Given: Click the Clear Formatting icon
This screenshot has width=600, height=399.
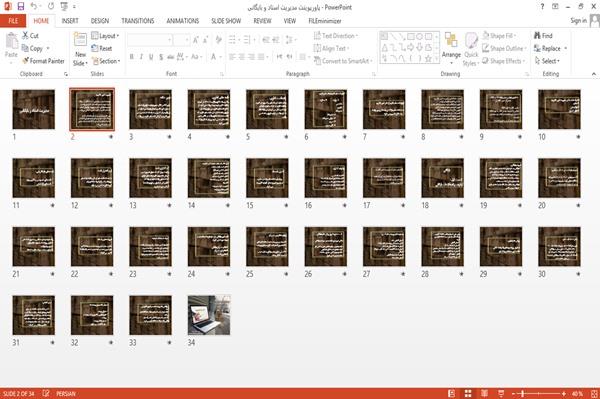Looking at the screenshot, I should click(x=218, y=40).
